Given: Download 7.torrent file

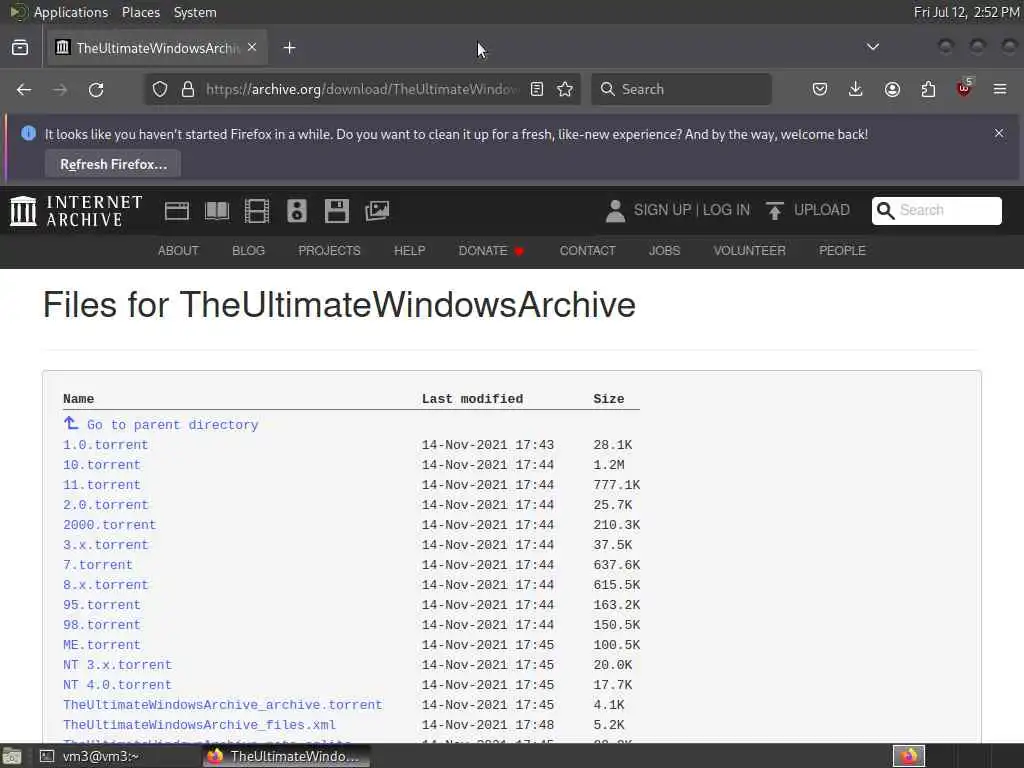Looking at the screenshot, I should click(98, 565).
